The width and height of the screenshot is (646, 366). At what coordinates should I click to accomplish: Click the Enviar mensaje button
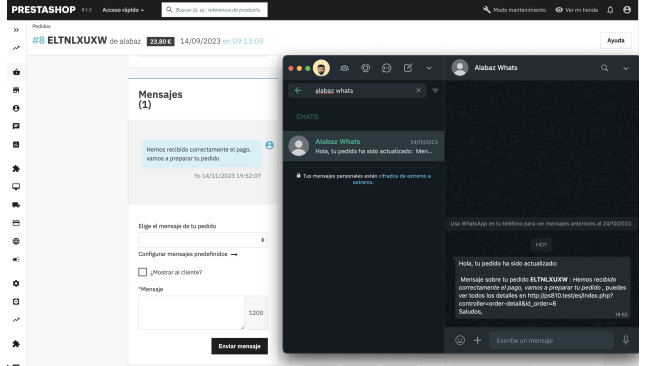click(x=239, y=346)
